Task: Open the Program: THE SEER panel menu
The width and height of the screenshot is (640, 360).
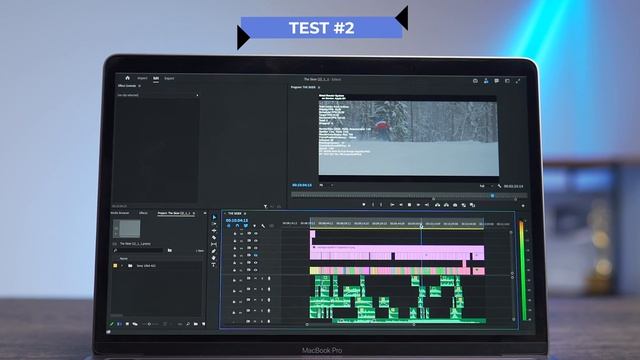Action: [319, 87]
